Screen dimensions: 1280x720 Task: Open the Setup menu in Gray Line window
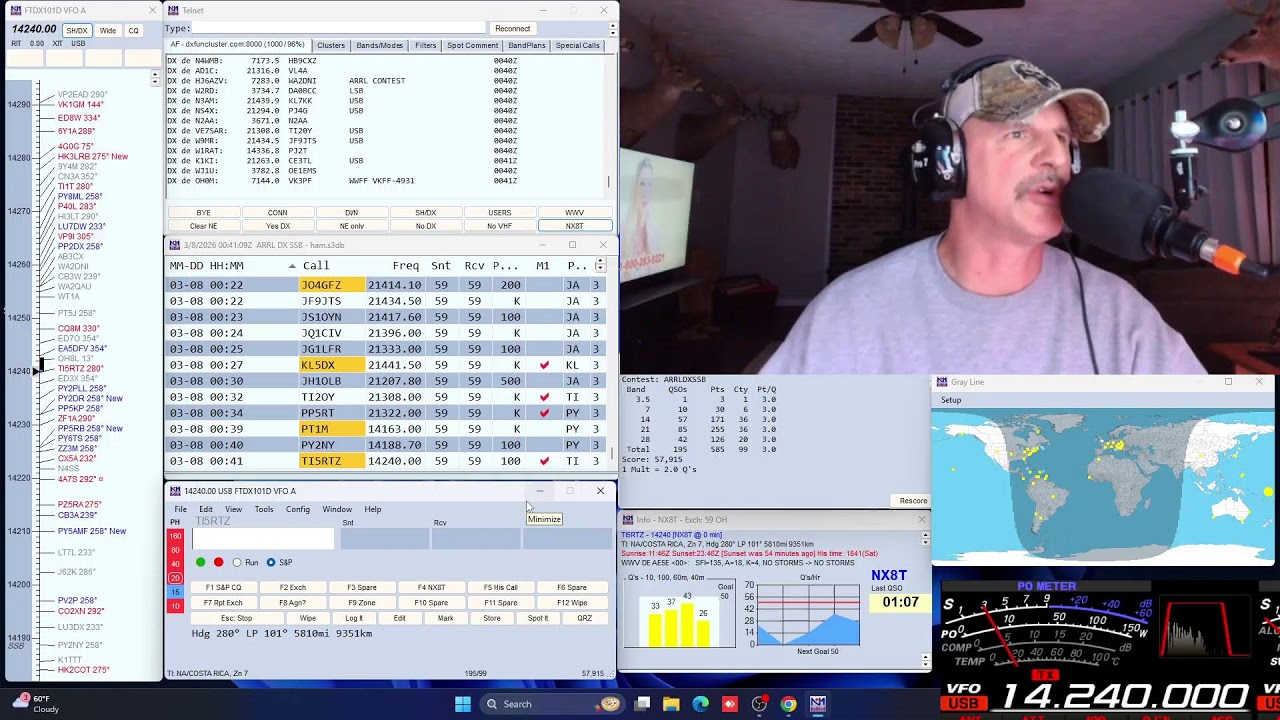coord(951,401)
